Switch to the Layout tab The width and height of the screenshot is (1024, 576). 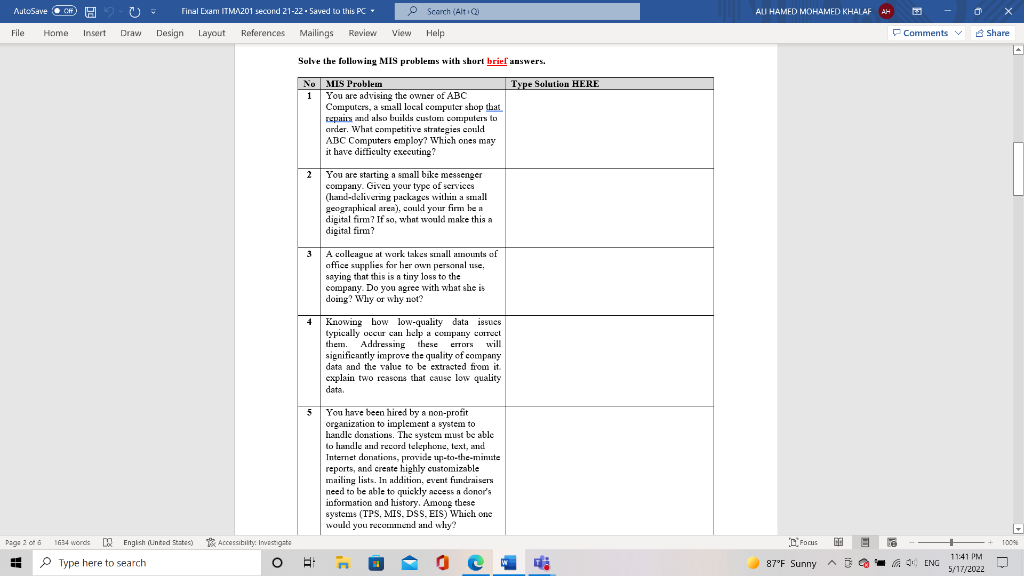coord(212,33)
